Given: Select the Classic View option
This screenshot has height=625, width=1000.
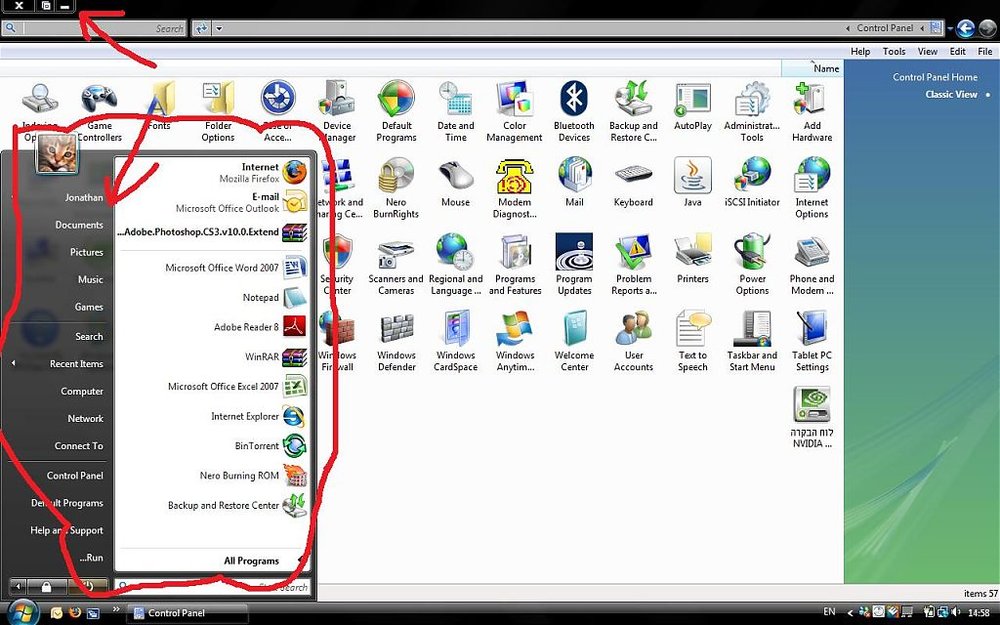Looking at the screenshot, I should pos(952,94).
